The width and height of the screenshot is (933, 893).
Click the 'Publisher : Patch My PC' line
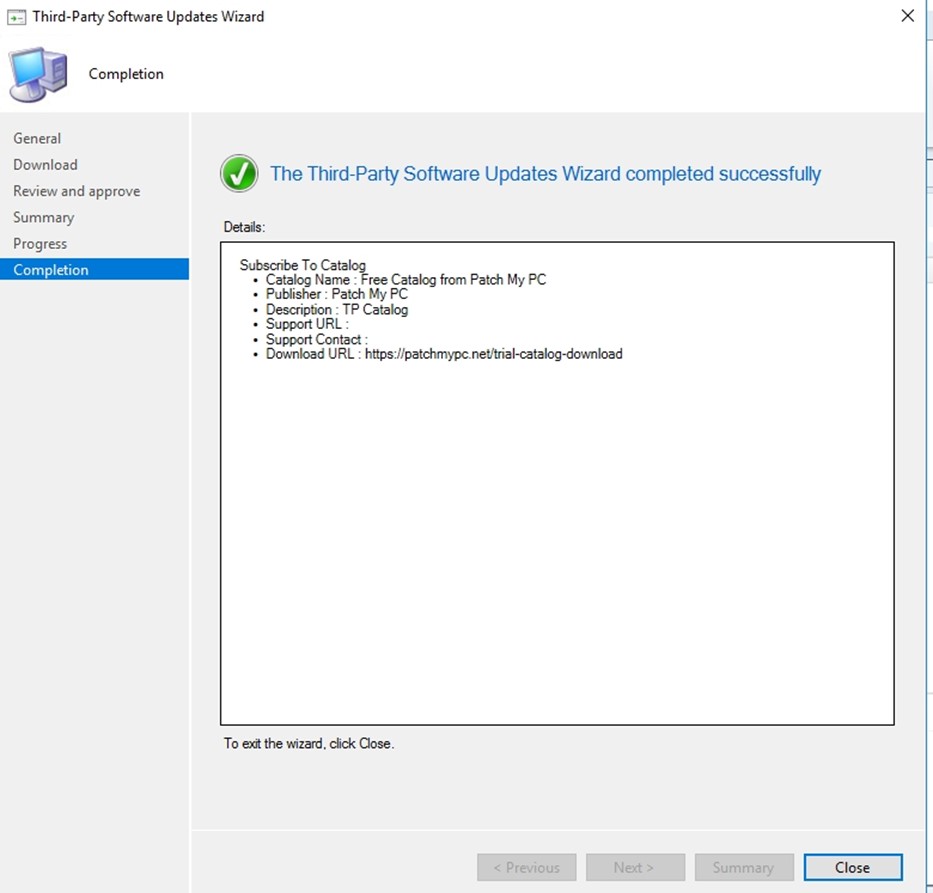[x=337, y=294]
